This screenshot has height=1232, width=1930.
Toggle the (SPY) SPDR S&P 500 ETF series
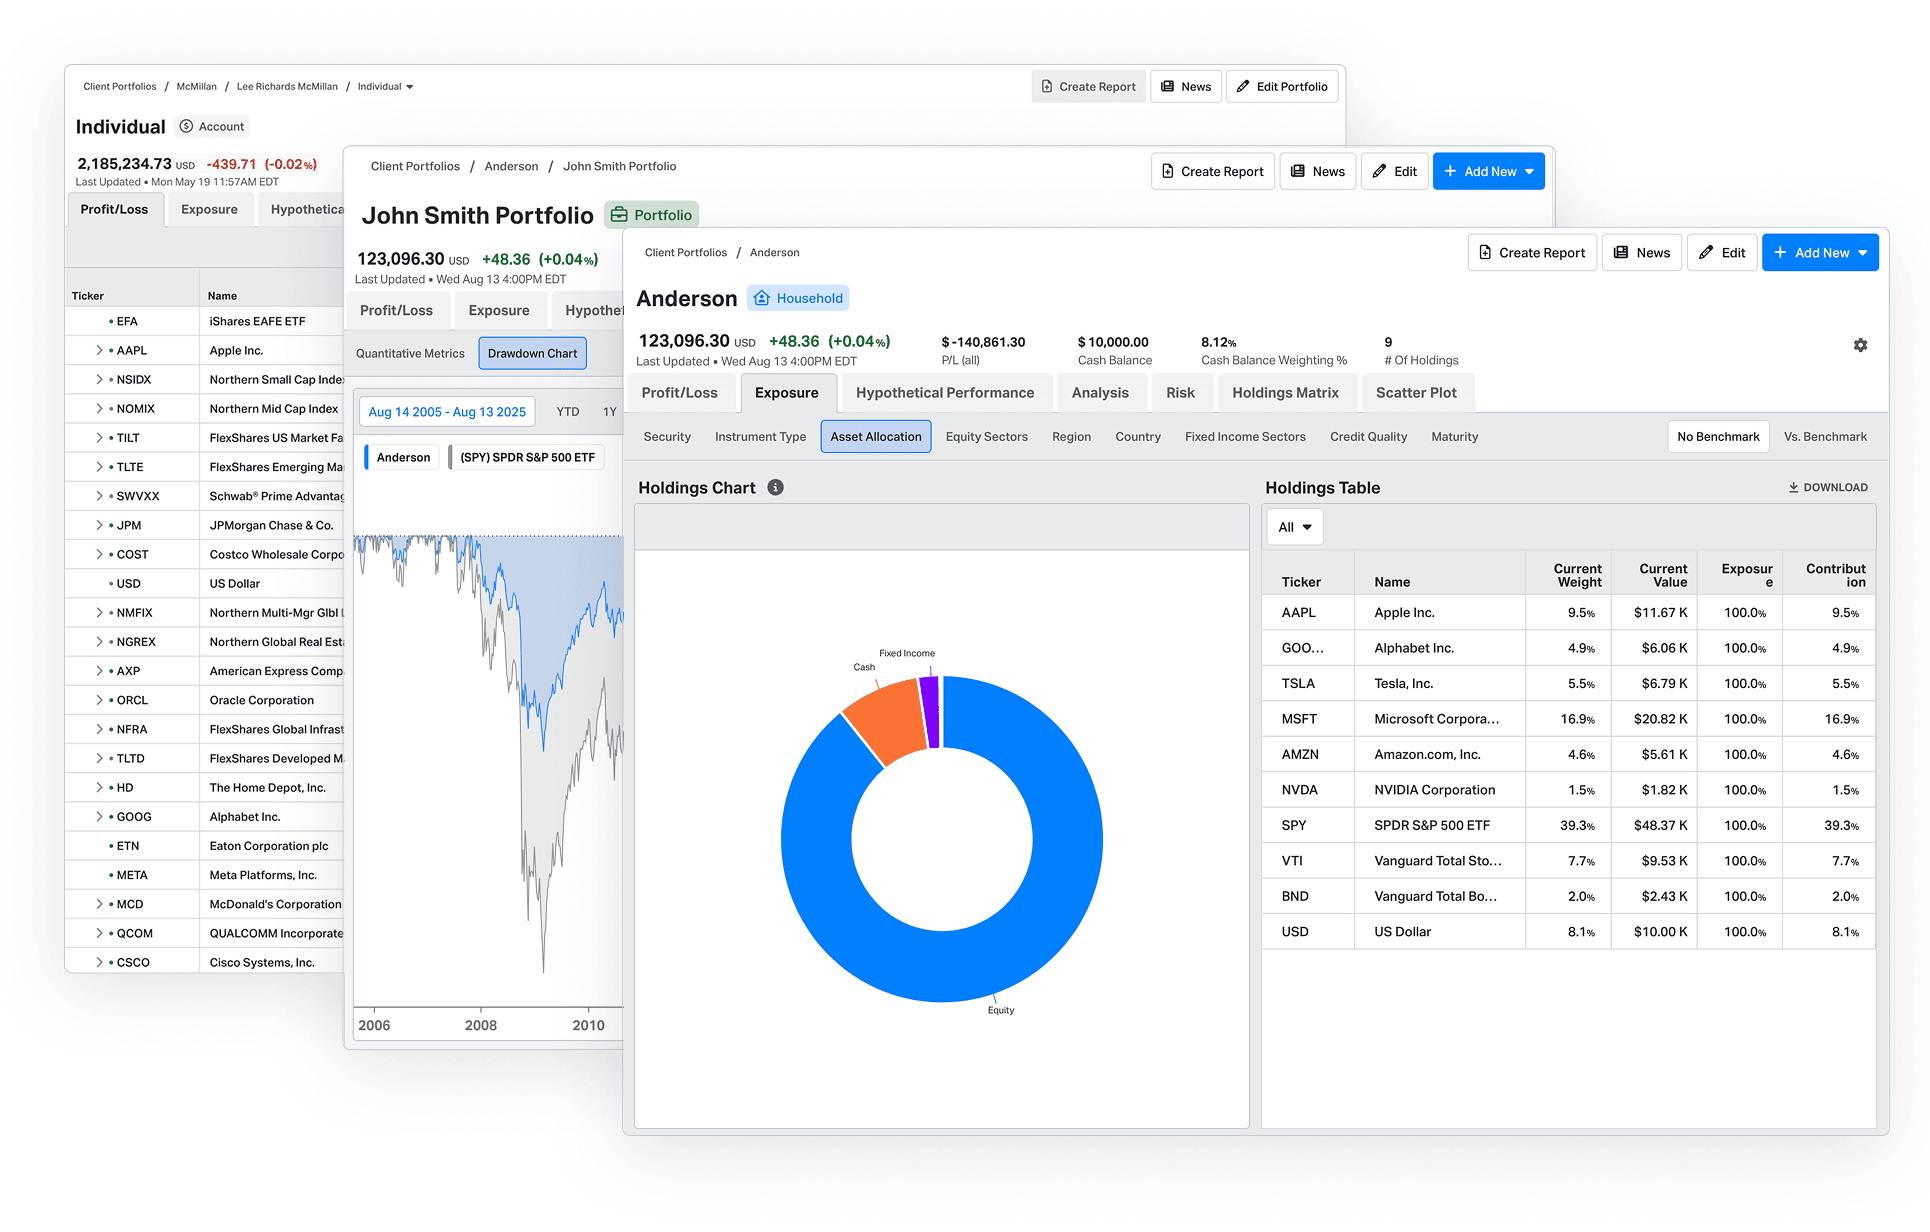(x=526, y=456)
